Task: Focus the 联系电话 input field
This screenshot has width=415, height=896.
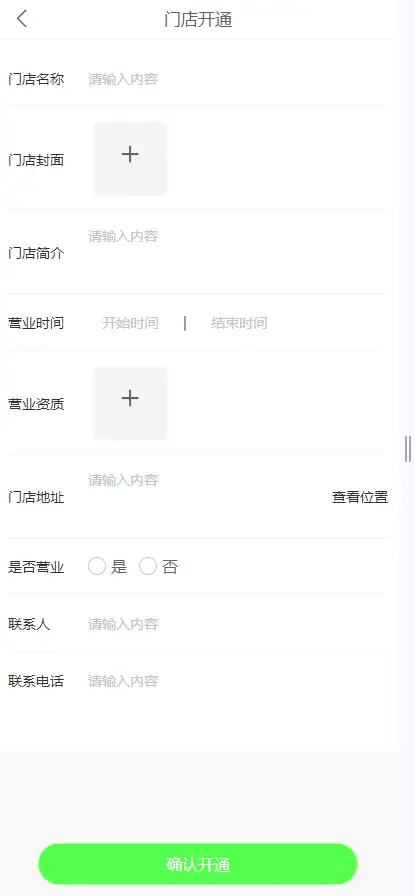Action: click(x=238, y=681)
